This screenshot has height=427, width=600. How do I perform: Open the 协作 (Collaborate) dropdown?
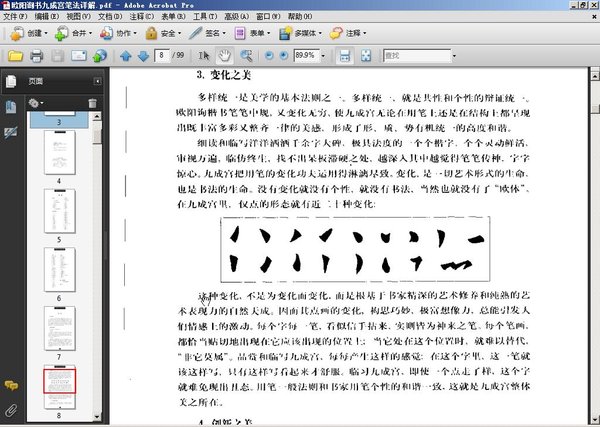118,34
